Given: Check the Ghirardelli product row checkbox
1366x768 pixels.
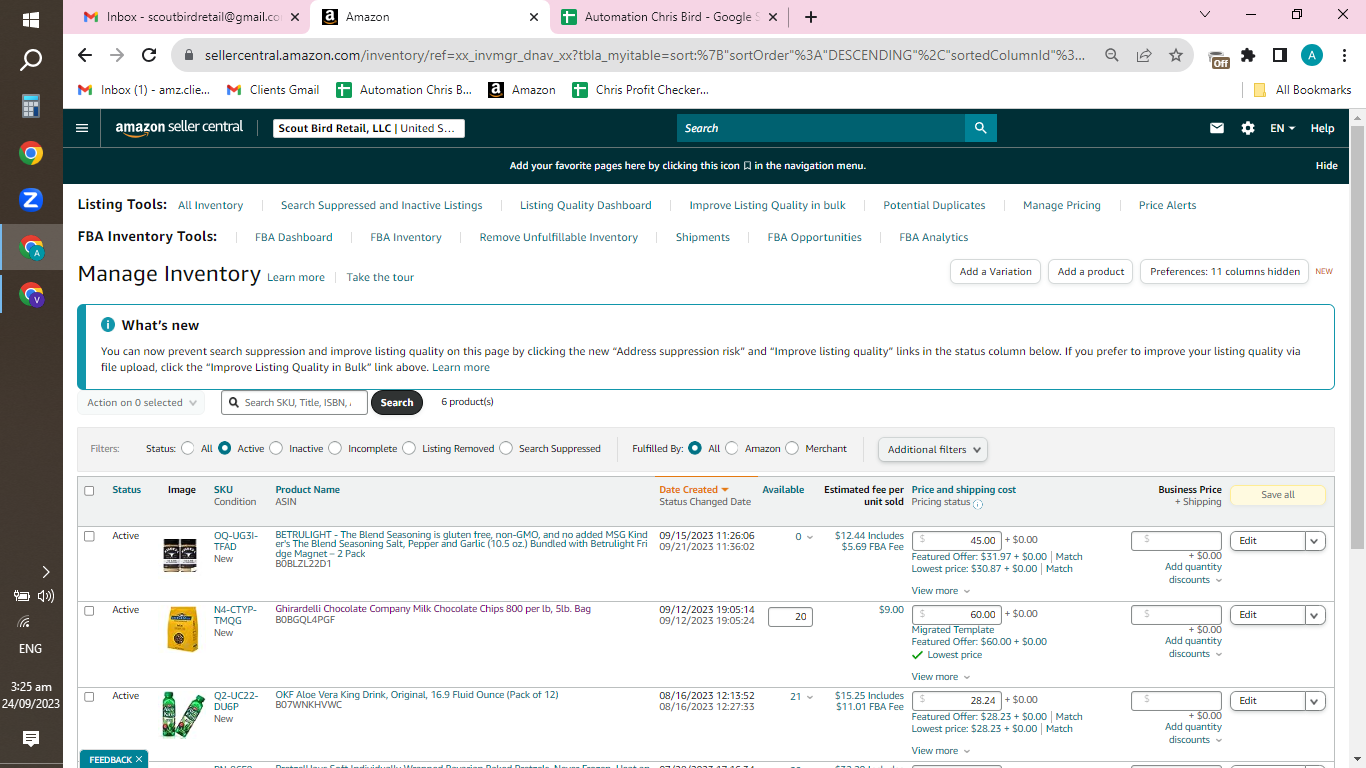Looking at the screenshot, I should click(89, 610).
